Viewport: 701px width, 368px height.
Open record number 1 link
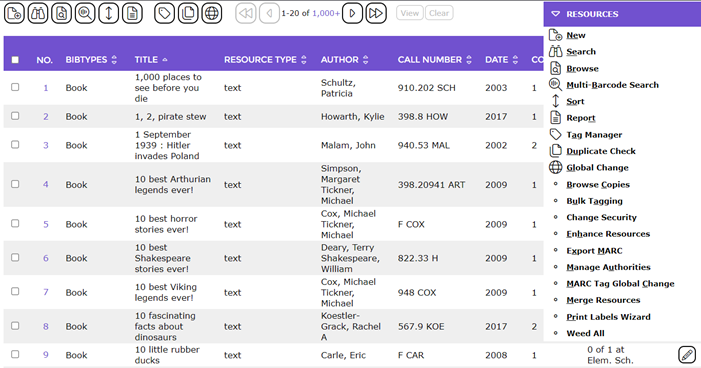pos(46,88)
